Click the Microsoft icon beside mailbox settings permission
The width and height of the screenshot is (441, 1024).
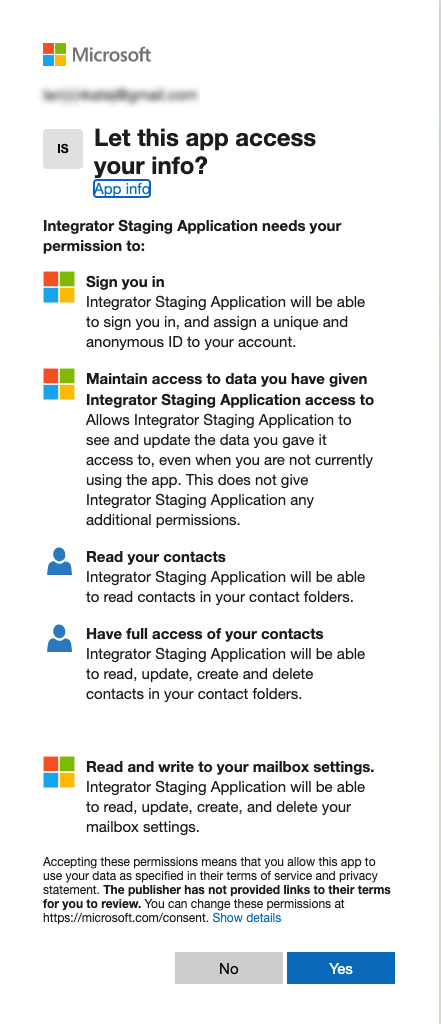pos(59,772)
